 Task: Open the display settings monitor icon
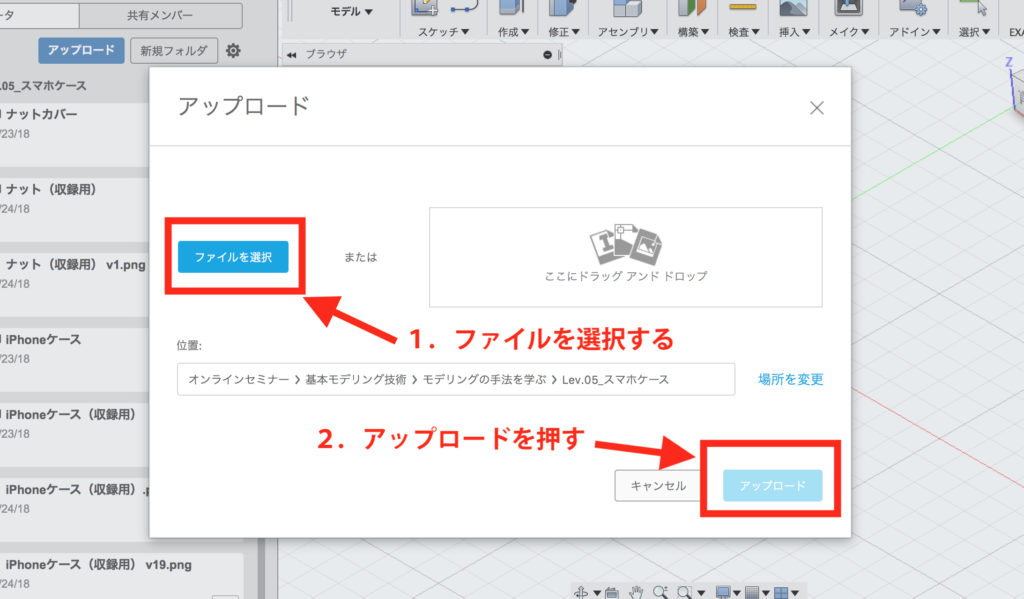(x=724, y=592)
